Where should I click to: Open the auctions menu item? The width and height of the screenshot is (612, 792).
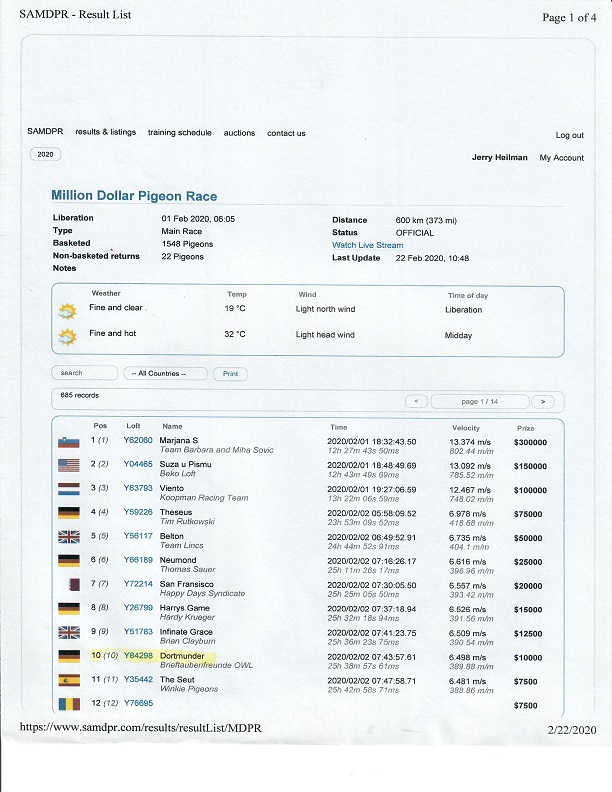239,133
